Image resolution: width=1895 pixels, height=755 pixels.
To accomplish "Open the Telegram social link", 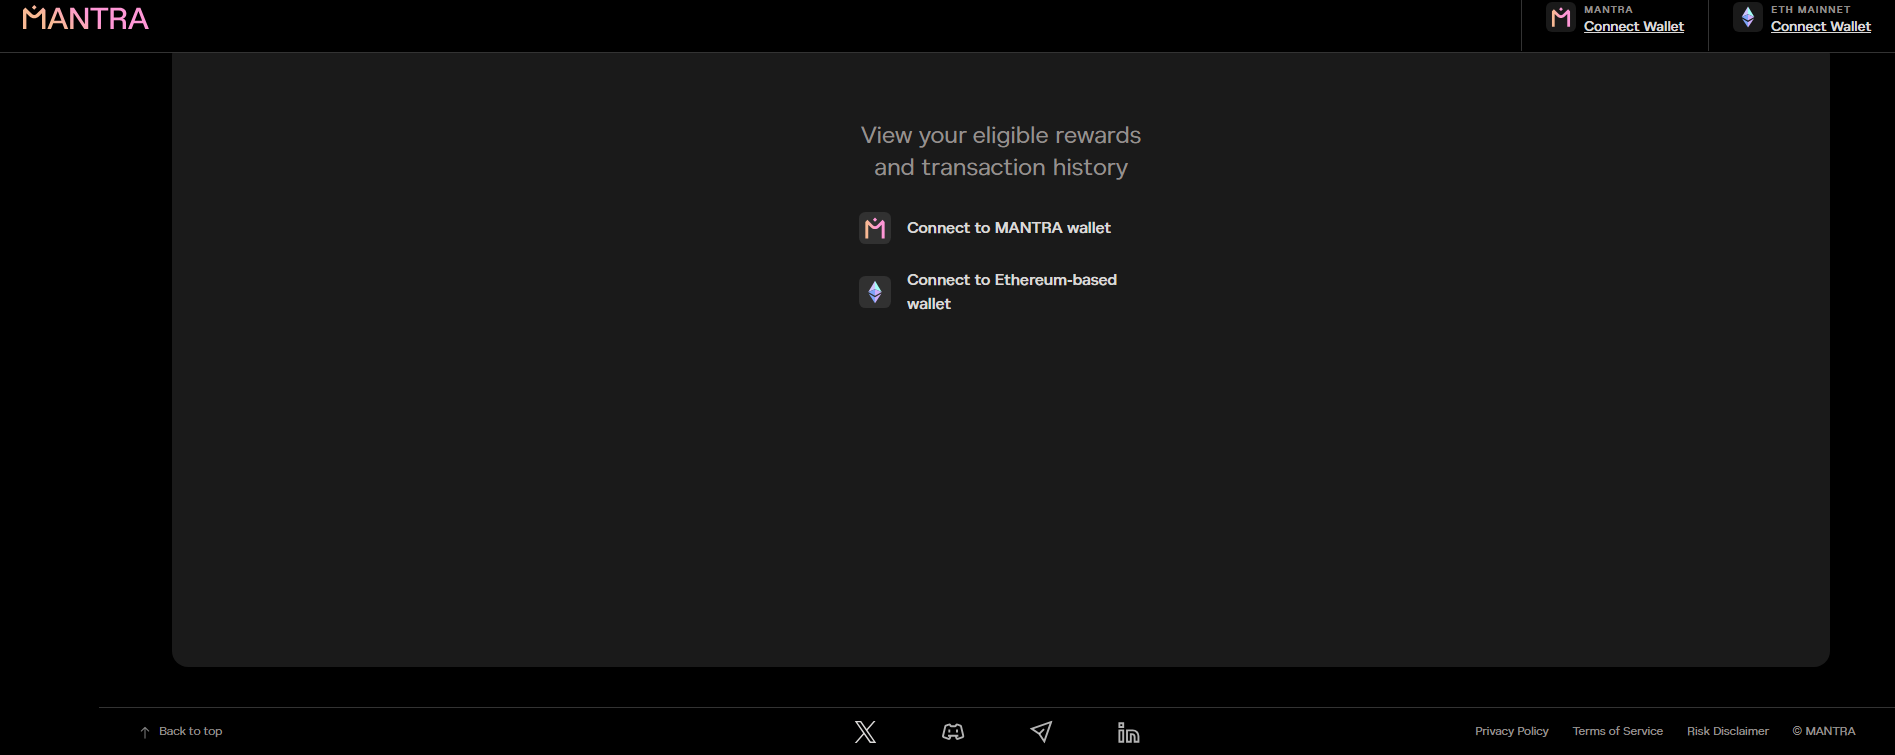I will tap(1041, 732).
